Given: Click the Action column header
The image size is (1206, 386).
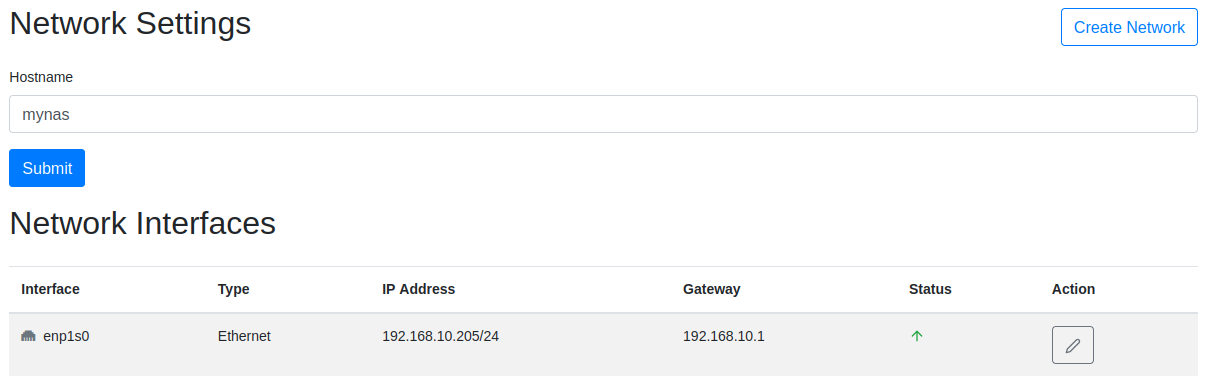Looking at the screenshot, I should pos(1073,289).
